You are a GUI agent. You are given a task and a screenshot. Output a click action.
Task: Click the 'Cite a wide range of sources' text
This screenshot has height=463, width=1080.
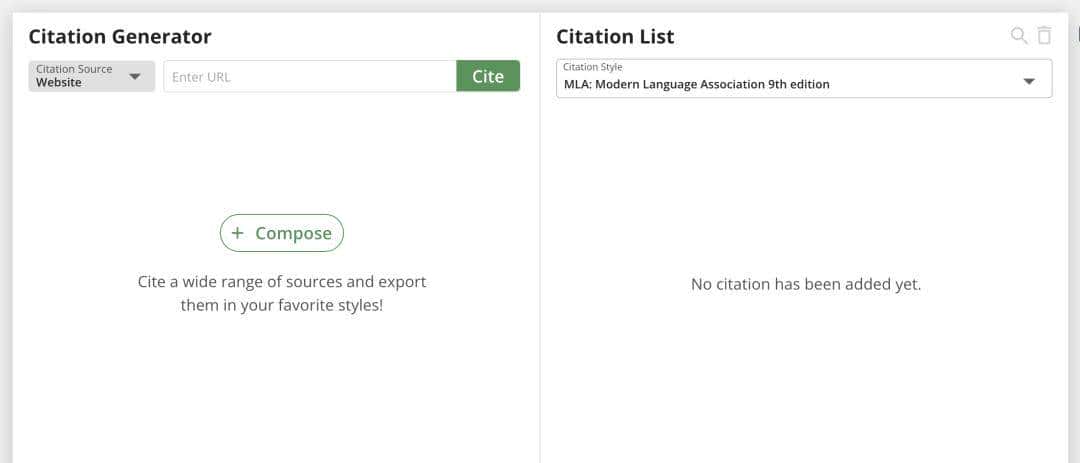pos(281,282)
